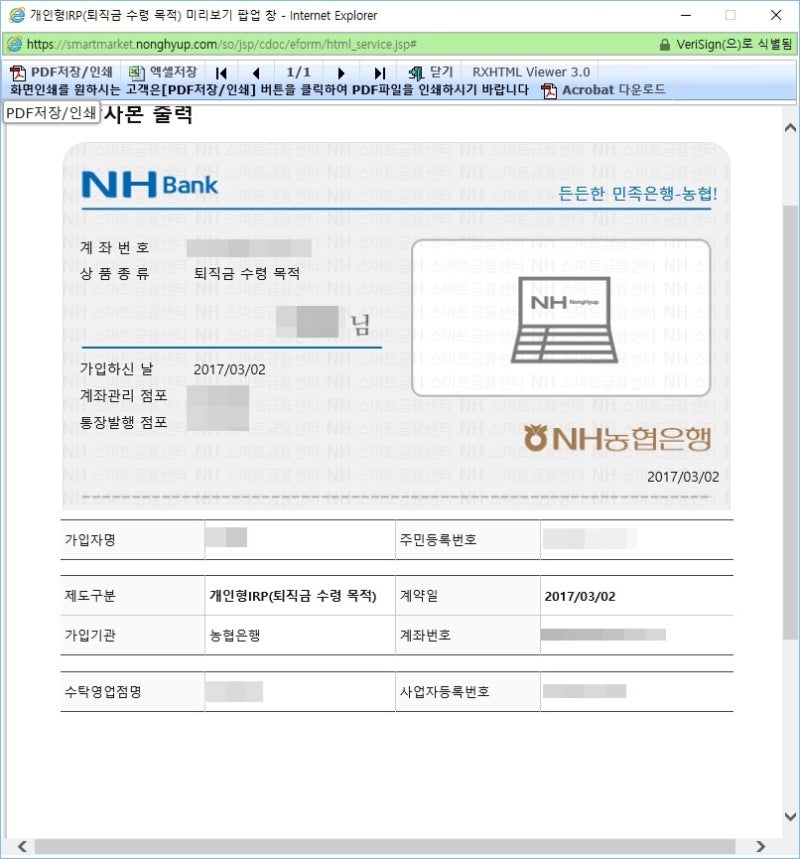The width and height of the screenshot is (800, 859).
Task: Click the Internet Explorer logo in title bar
Action: click(17, 15)
